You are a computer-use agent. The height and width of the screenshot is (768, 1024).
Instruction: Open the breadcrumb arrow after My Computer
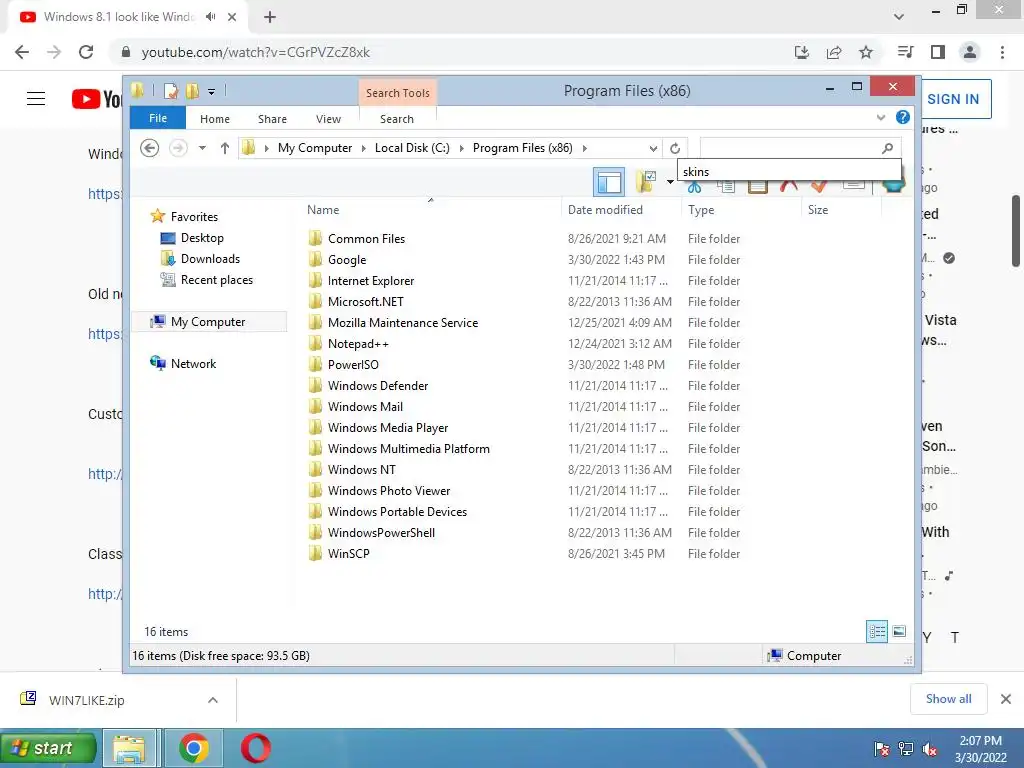tap(364, 148)
